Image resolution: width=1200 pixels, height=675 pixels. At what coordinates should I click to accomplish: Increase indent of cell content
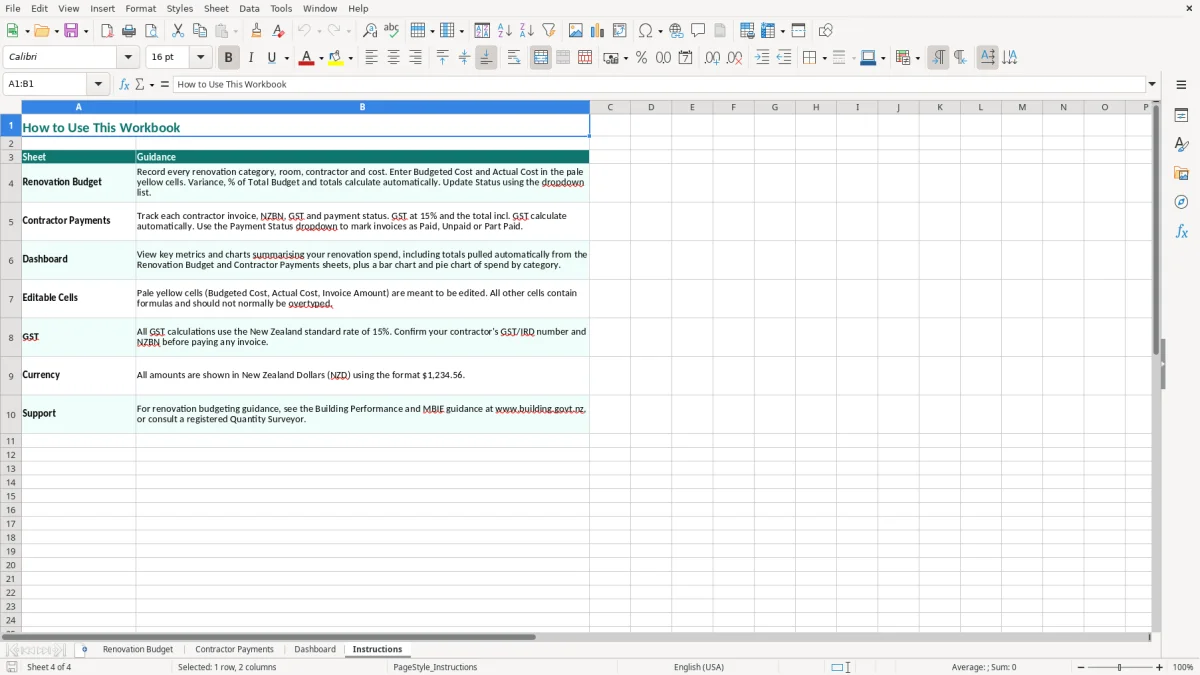click(762, 58)
